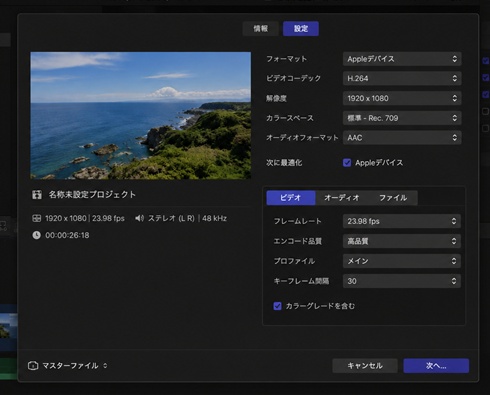Open the オーディオフォーマット AAC dropdown
Viewport: 490px width, 395px height.
tap(402, 138)
